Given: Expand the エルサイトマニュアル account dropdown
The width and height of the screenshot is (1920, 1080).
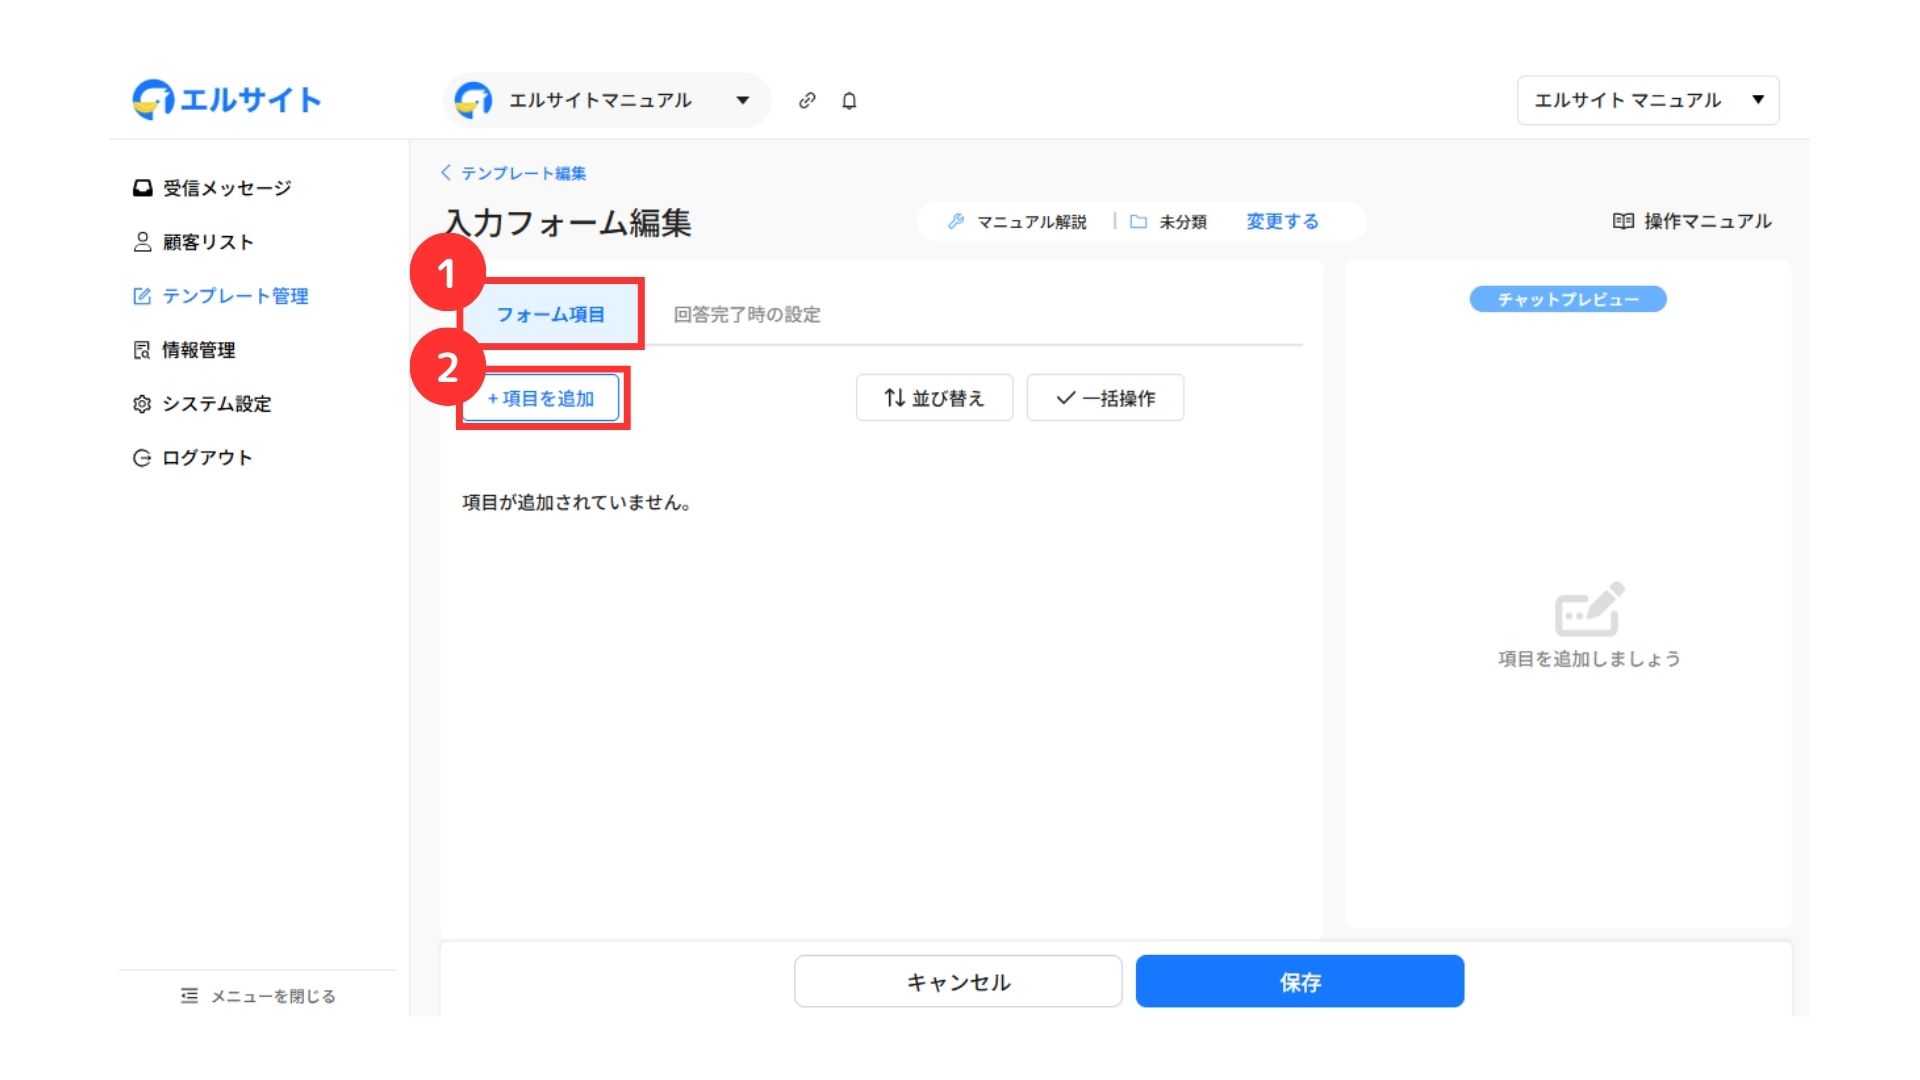Looking at the screenshot, I should [606, 100].
